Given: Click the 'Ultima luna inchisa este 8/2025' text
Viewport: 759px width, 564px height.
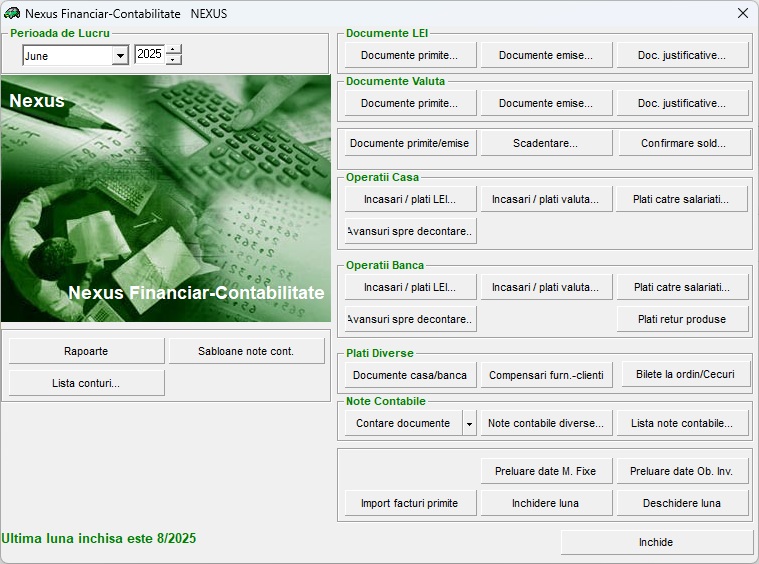Looking at the screenshot, I should 98,538.
